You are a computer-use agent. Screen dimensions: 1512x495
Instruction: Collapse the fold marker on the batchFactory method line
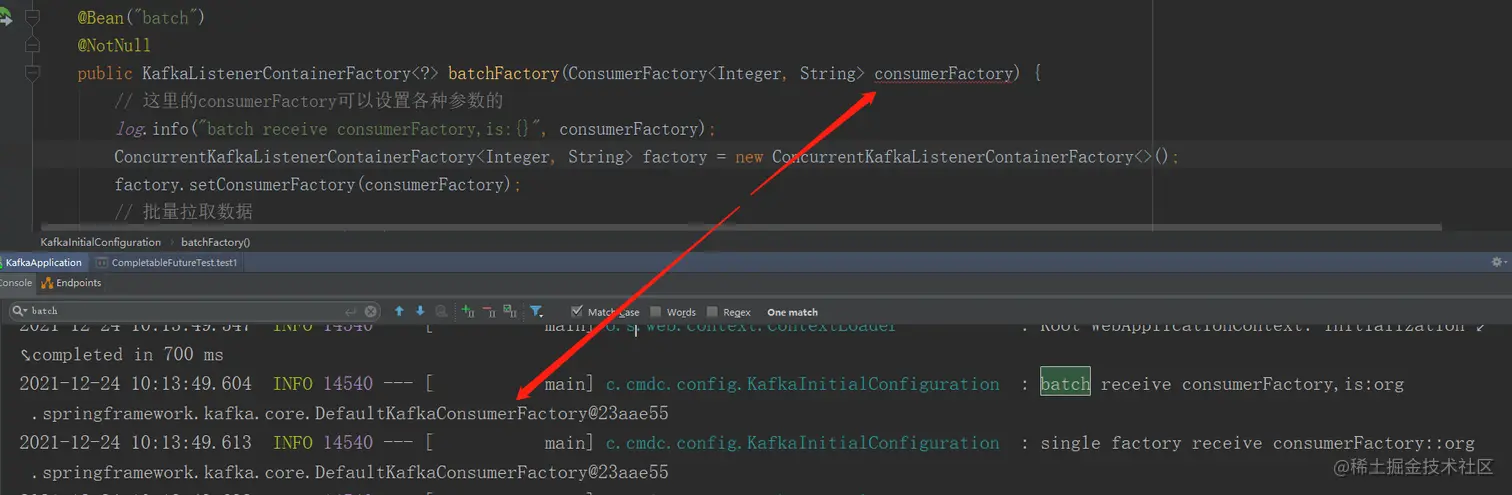pyautogui.click(x=33, y=74)
